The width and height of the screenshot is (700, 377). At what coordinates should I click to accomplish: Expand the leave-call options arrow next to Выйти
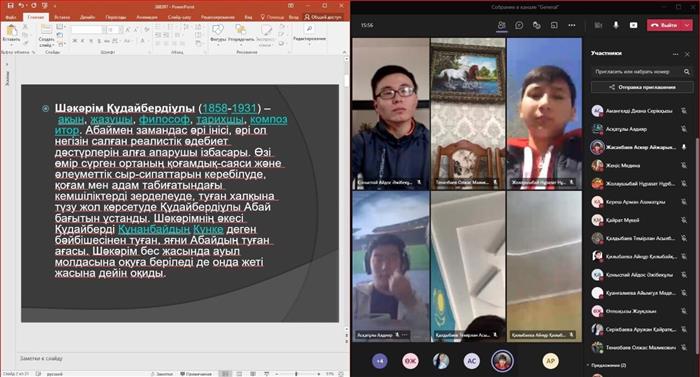(687, 25)
